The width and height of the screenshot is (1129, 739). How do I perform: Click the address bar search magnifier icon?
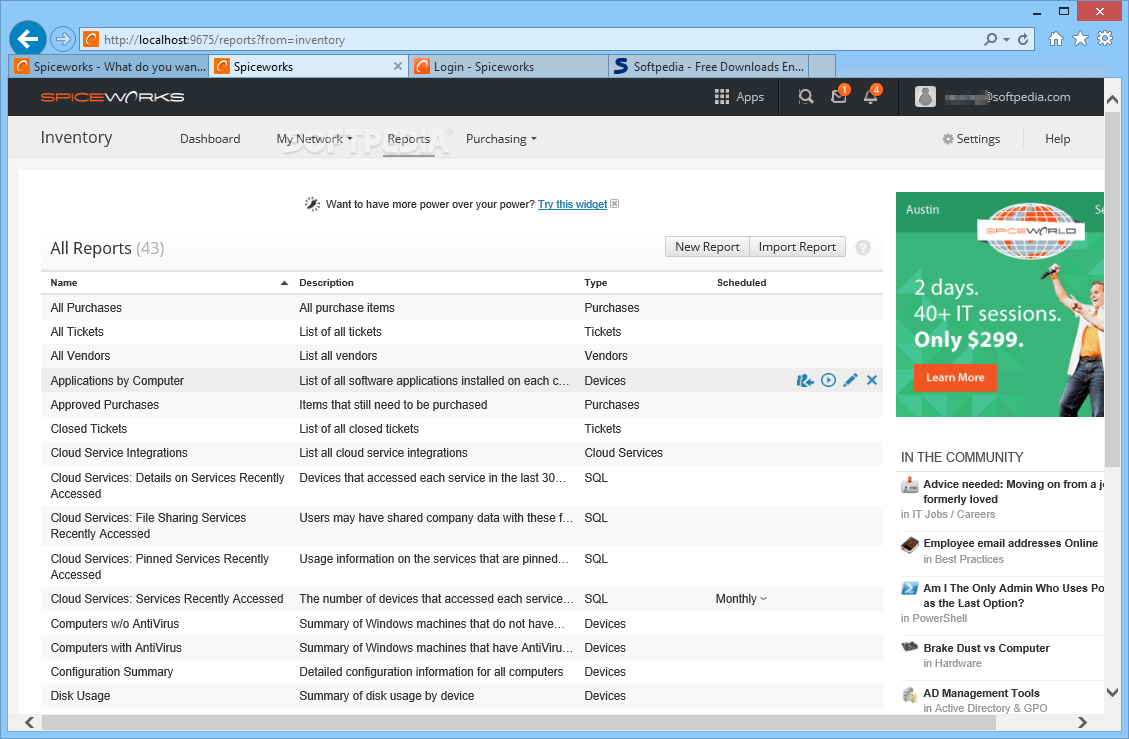[991, 39]
